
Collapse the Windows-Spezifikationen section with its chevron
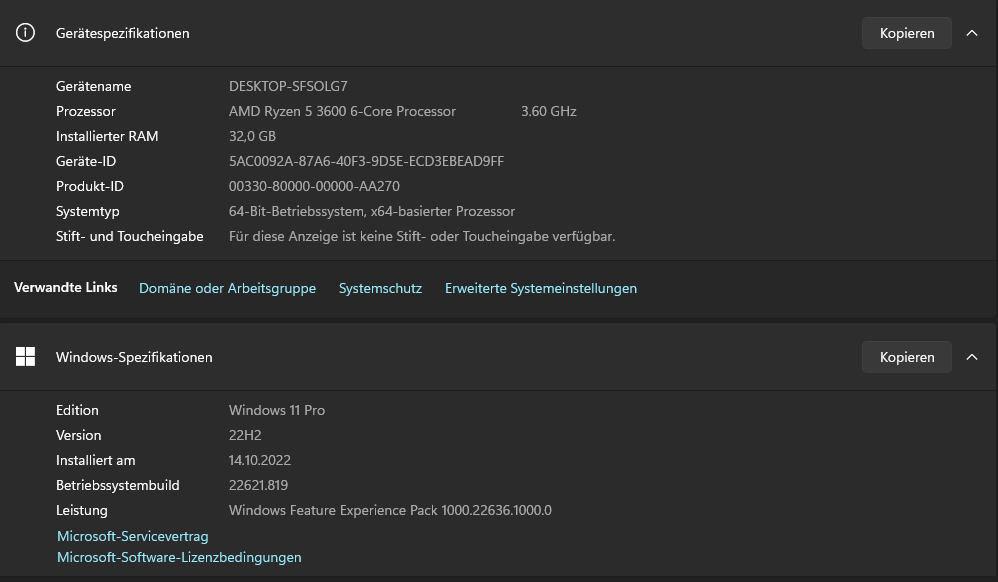pyautogui.click(x=972, y=357)
